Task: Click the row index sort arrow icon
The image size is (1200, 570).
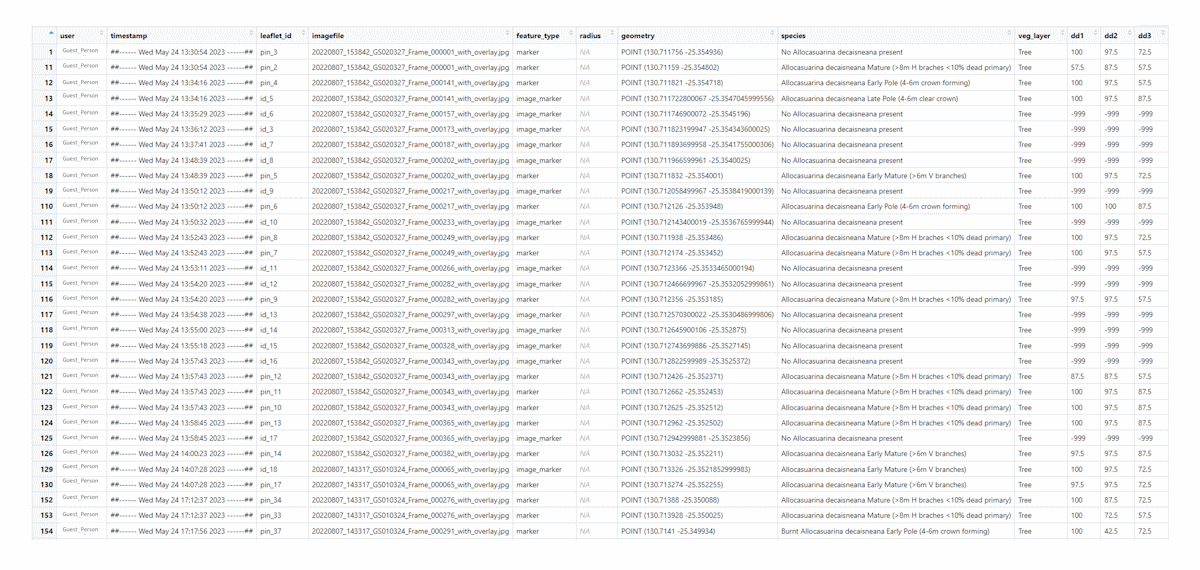Action: [51, 34]
